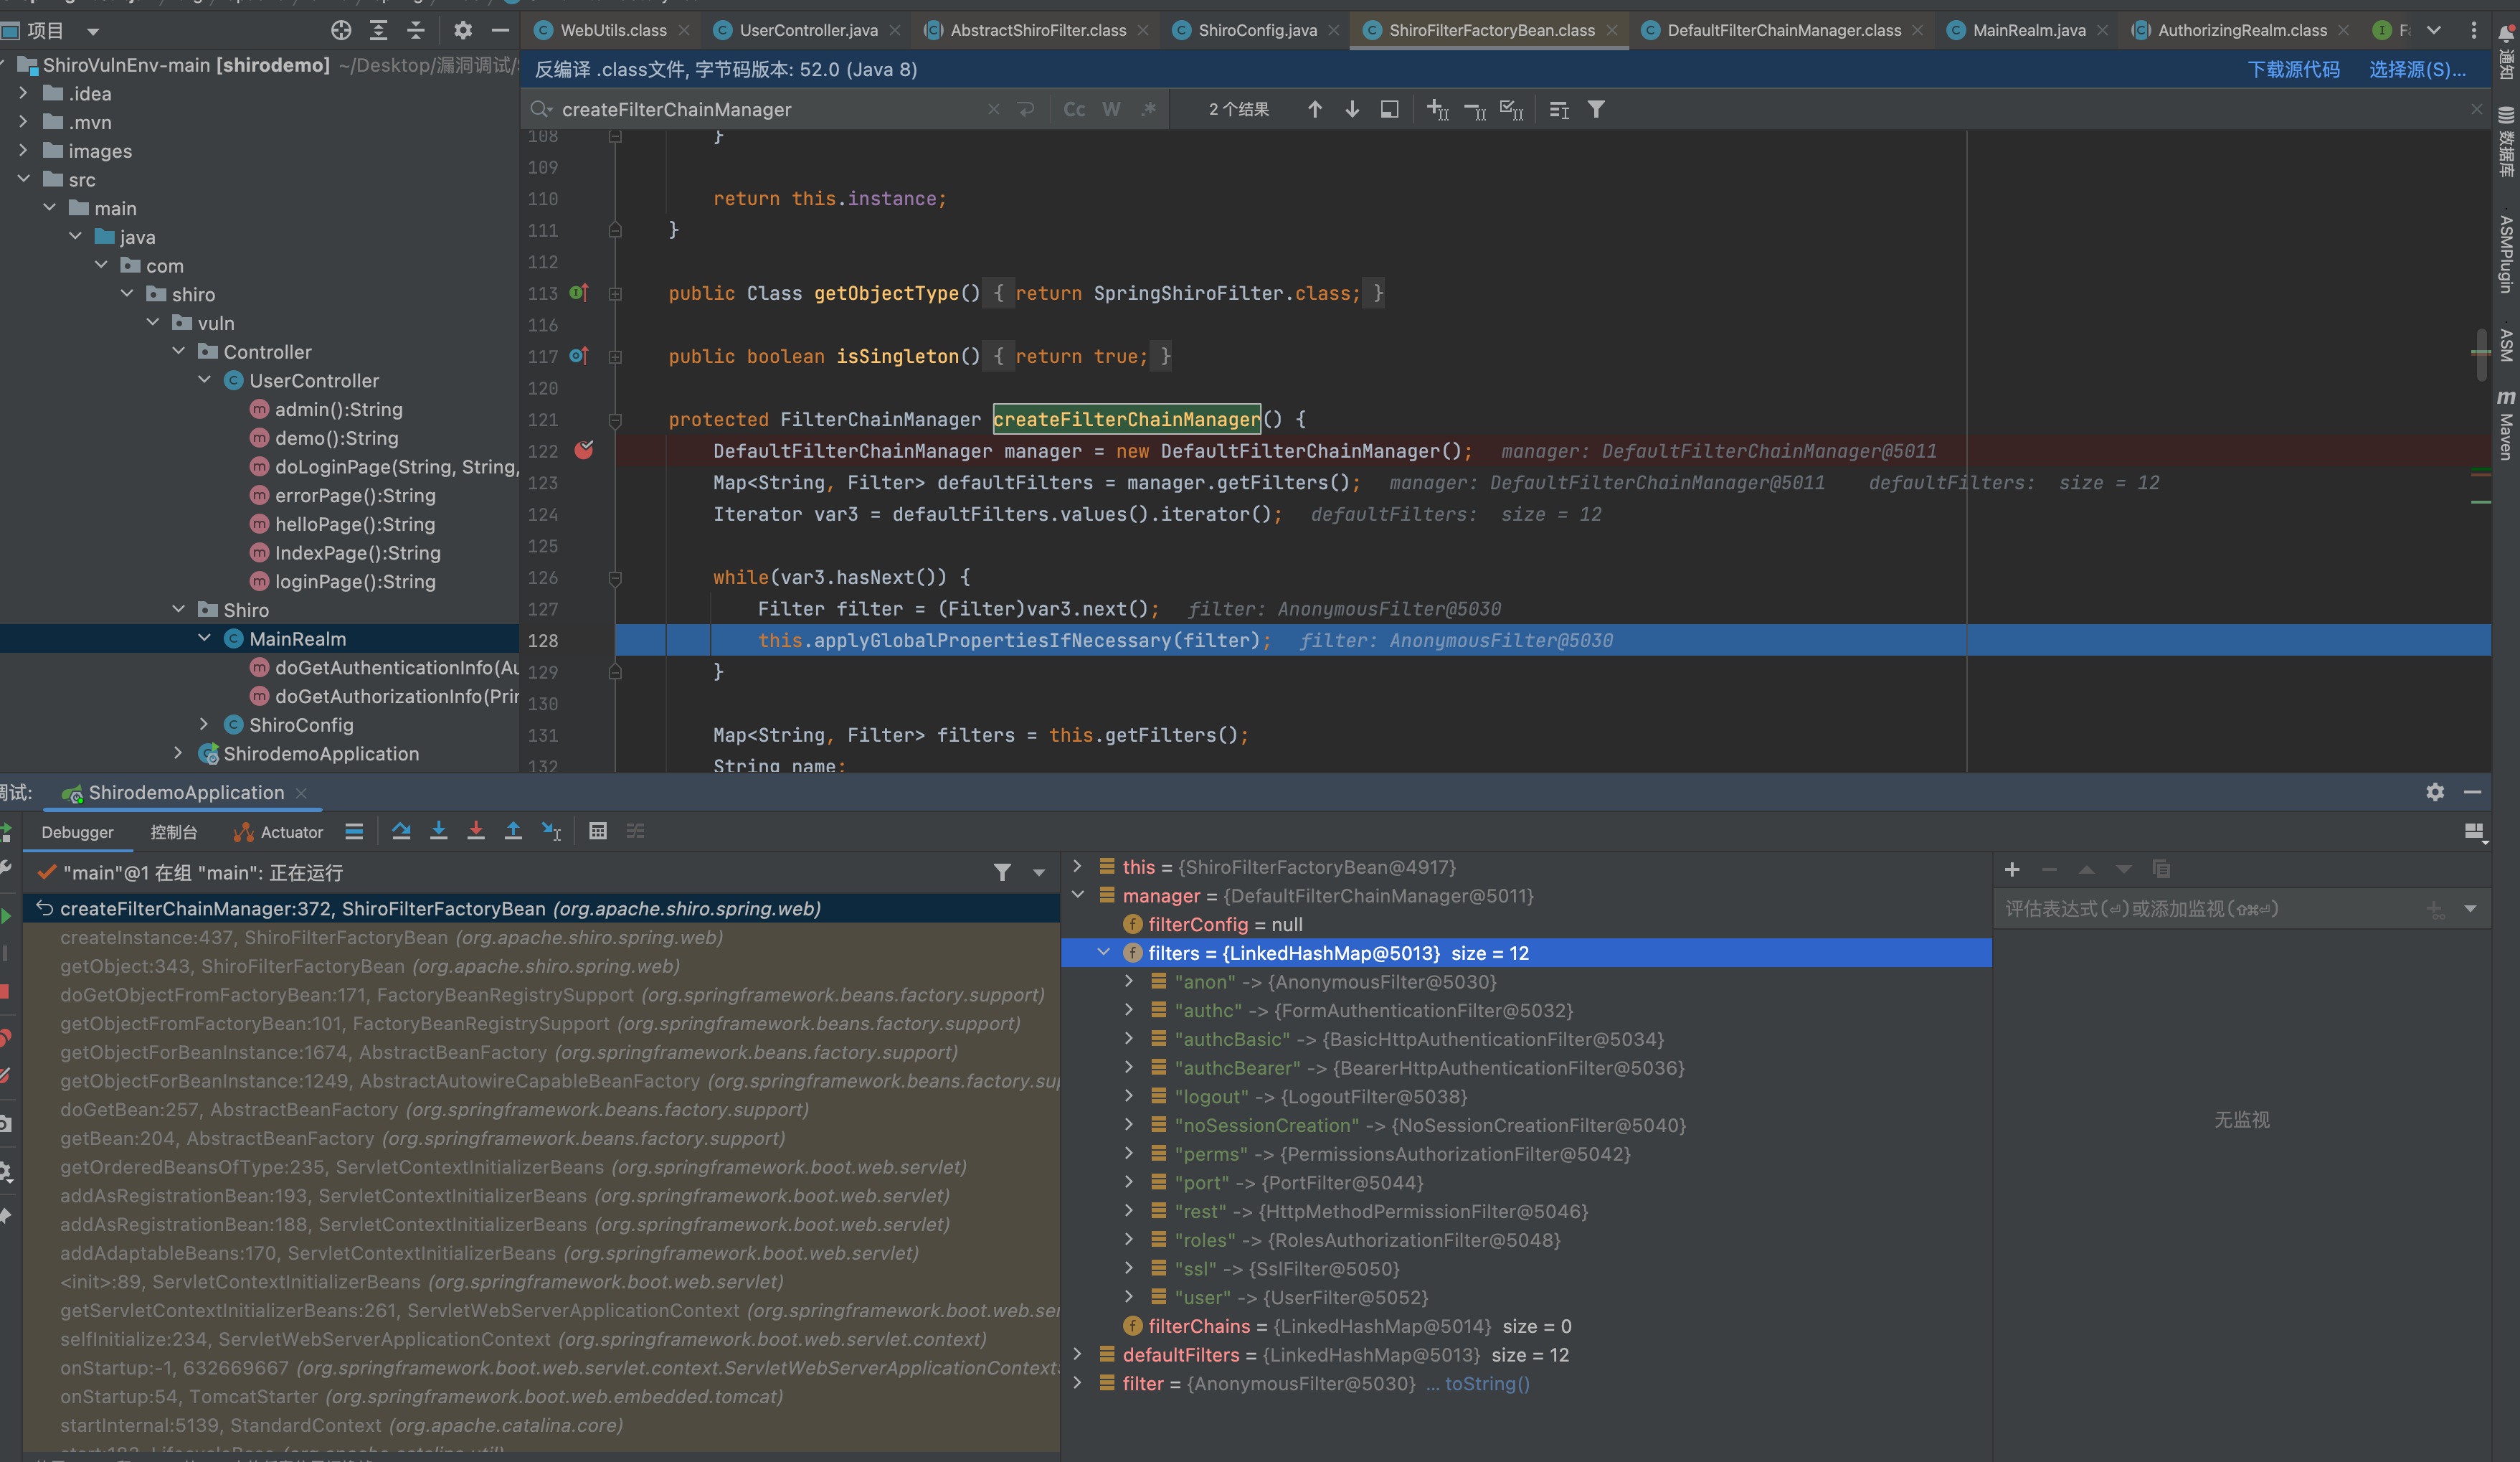Click the frames filter funnel icon

(x=1002, y=872)
